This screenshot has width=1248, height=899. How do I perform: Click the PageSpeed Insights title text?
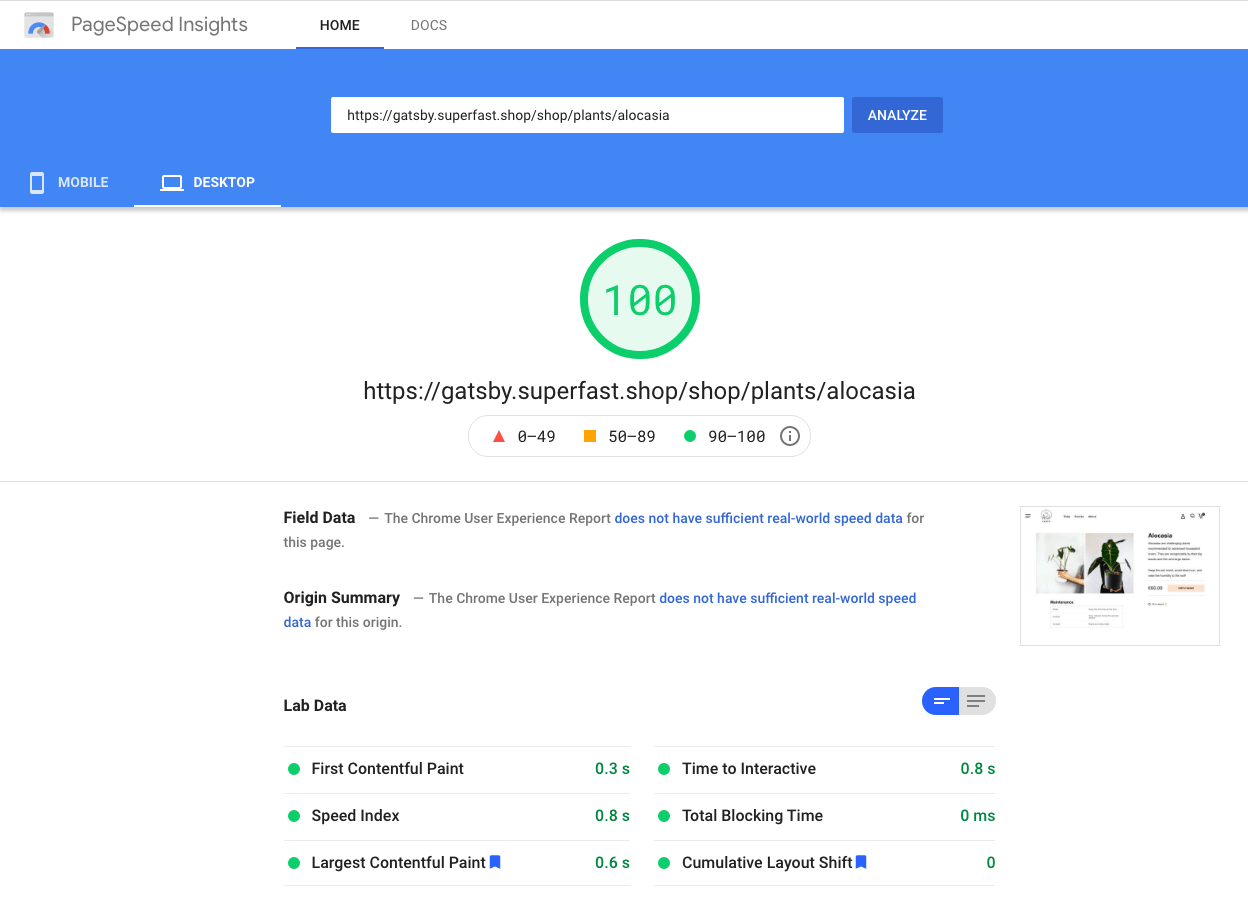tap(159, 25)
